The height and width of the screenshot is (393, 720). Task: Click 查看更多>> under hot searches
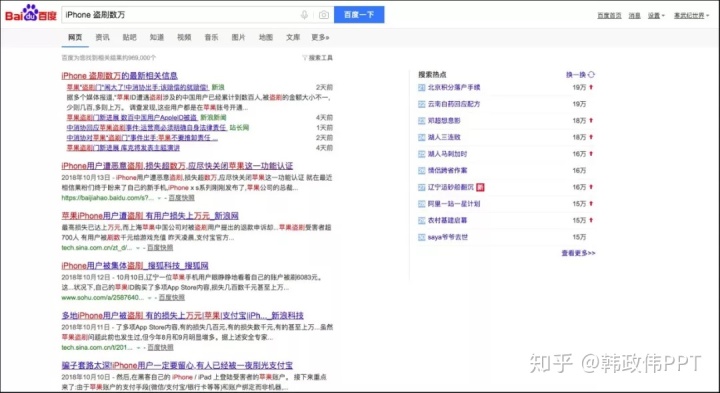coord(578,253)
